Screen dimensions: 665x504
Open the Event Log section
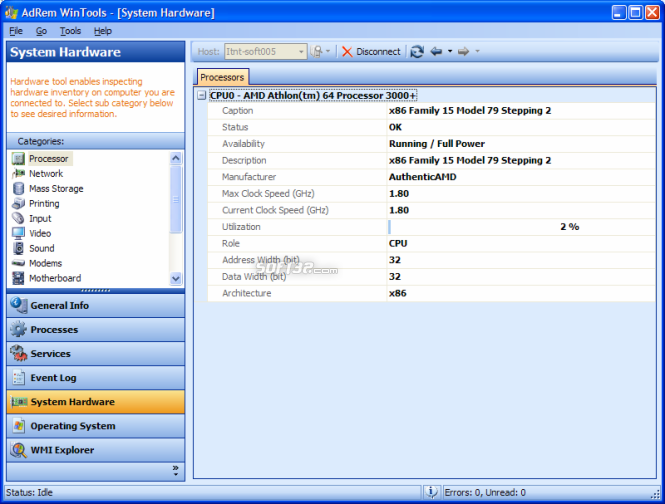96,378
